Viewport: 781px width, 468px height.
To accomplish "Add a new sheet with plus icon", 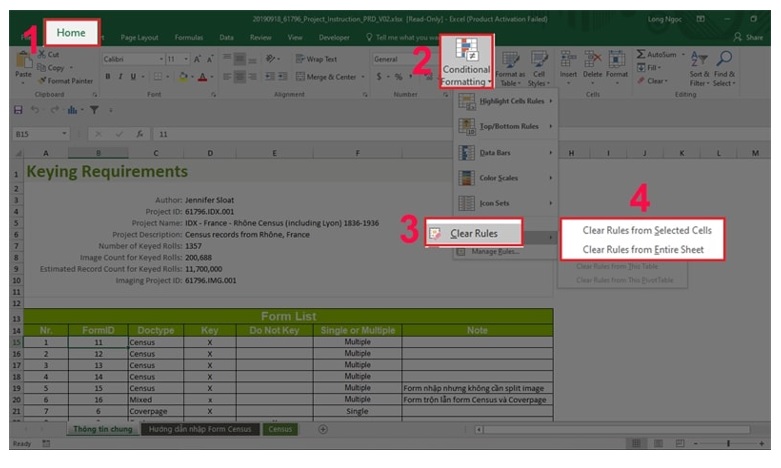I will click(322, 429).
